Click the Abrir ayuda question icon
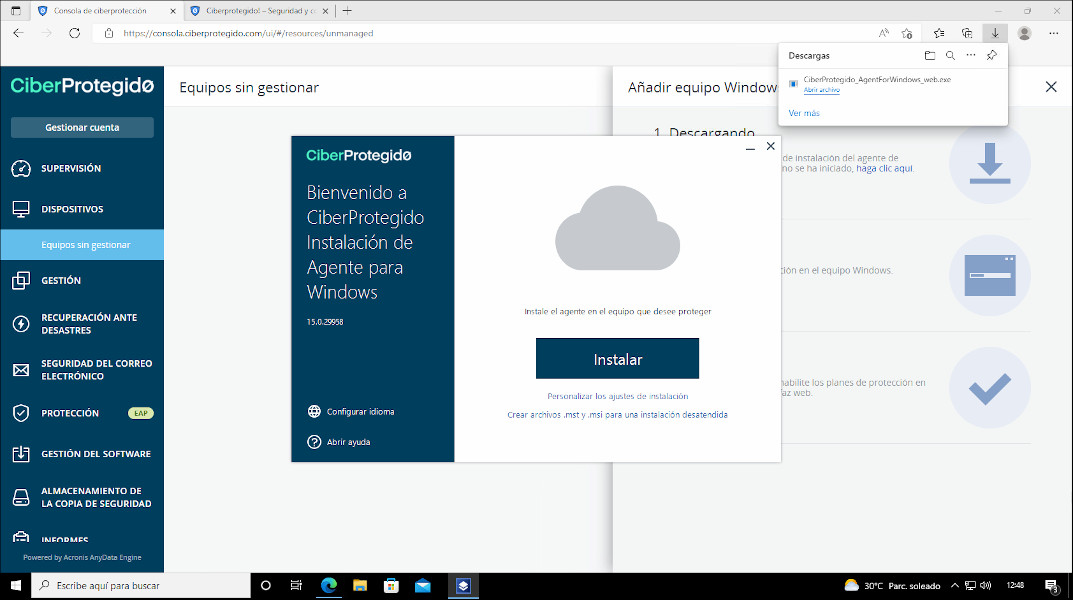Screen dimensions: 1073x600 coord(313,441)
